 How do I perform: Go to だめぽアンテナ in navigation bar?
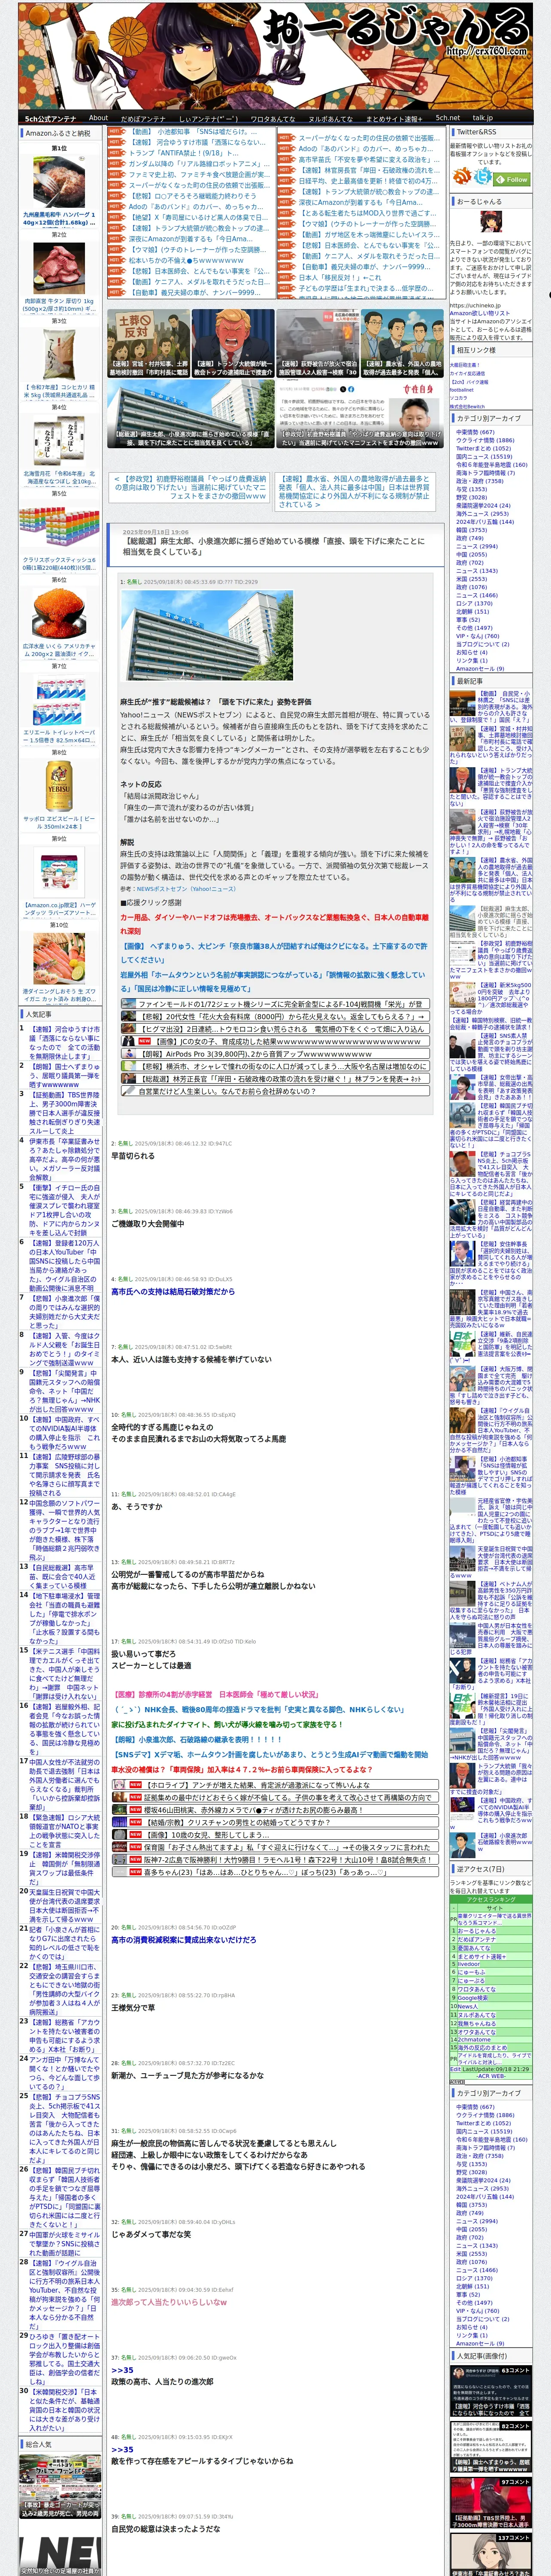point(143,118)
